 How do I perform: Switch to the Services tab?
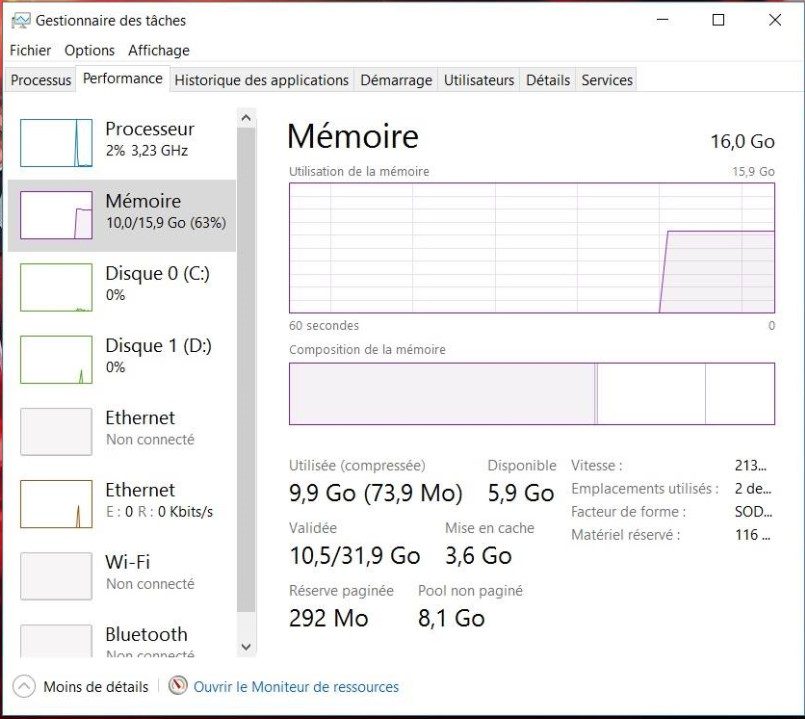click(607, 80)
